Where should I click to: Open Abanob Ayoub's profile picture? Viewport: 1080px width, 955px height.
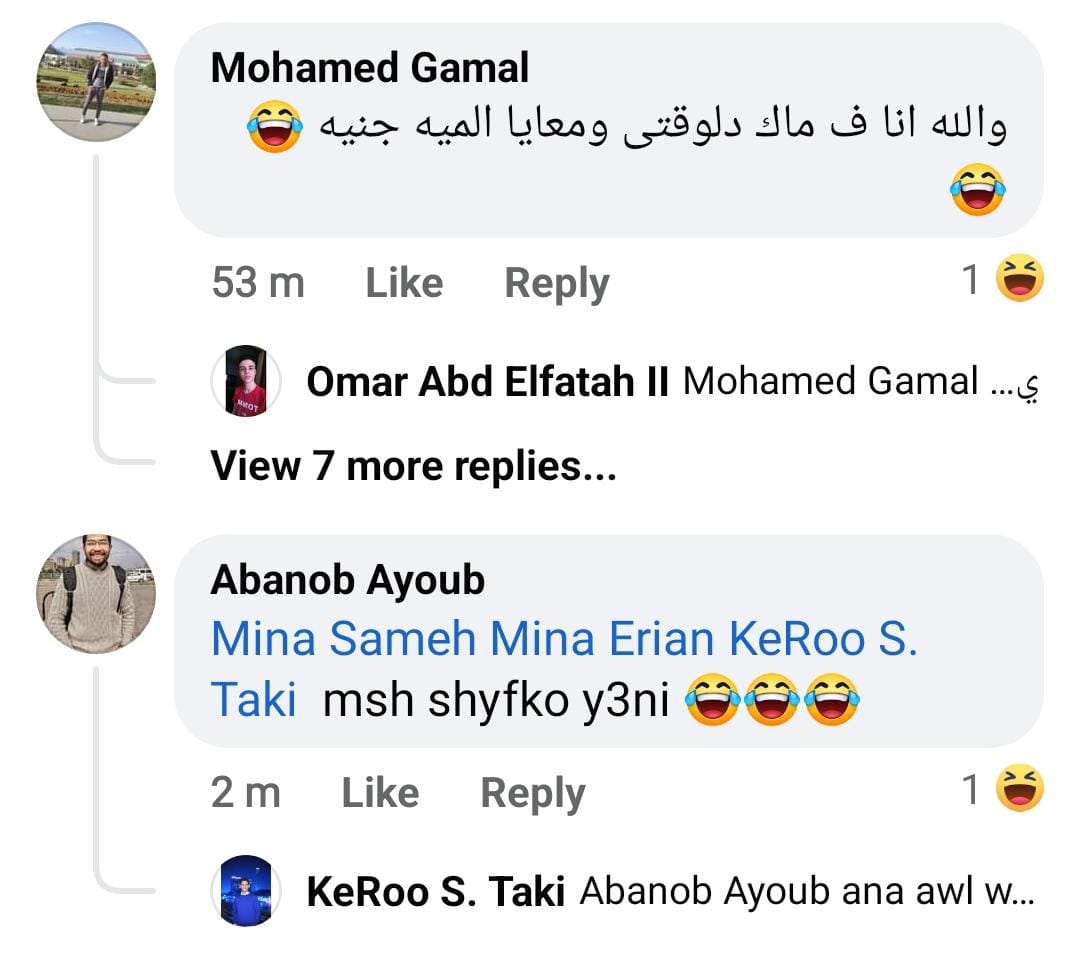click(96, 593)
